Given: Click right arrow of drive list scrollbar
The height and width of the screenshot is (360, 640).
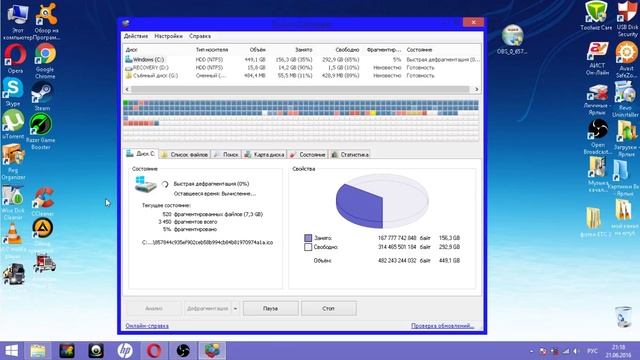Looking at the screenshot, I should coord(476,89).
